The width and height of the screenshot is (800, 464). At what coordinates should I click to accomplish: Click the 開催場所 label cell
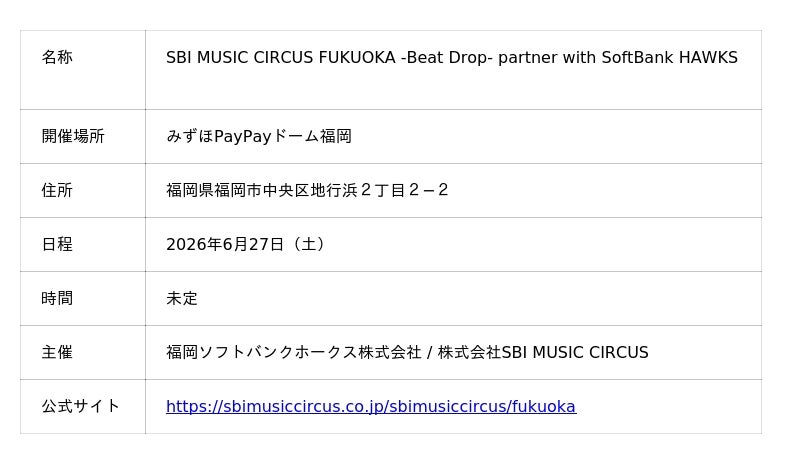pos(73,136)
